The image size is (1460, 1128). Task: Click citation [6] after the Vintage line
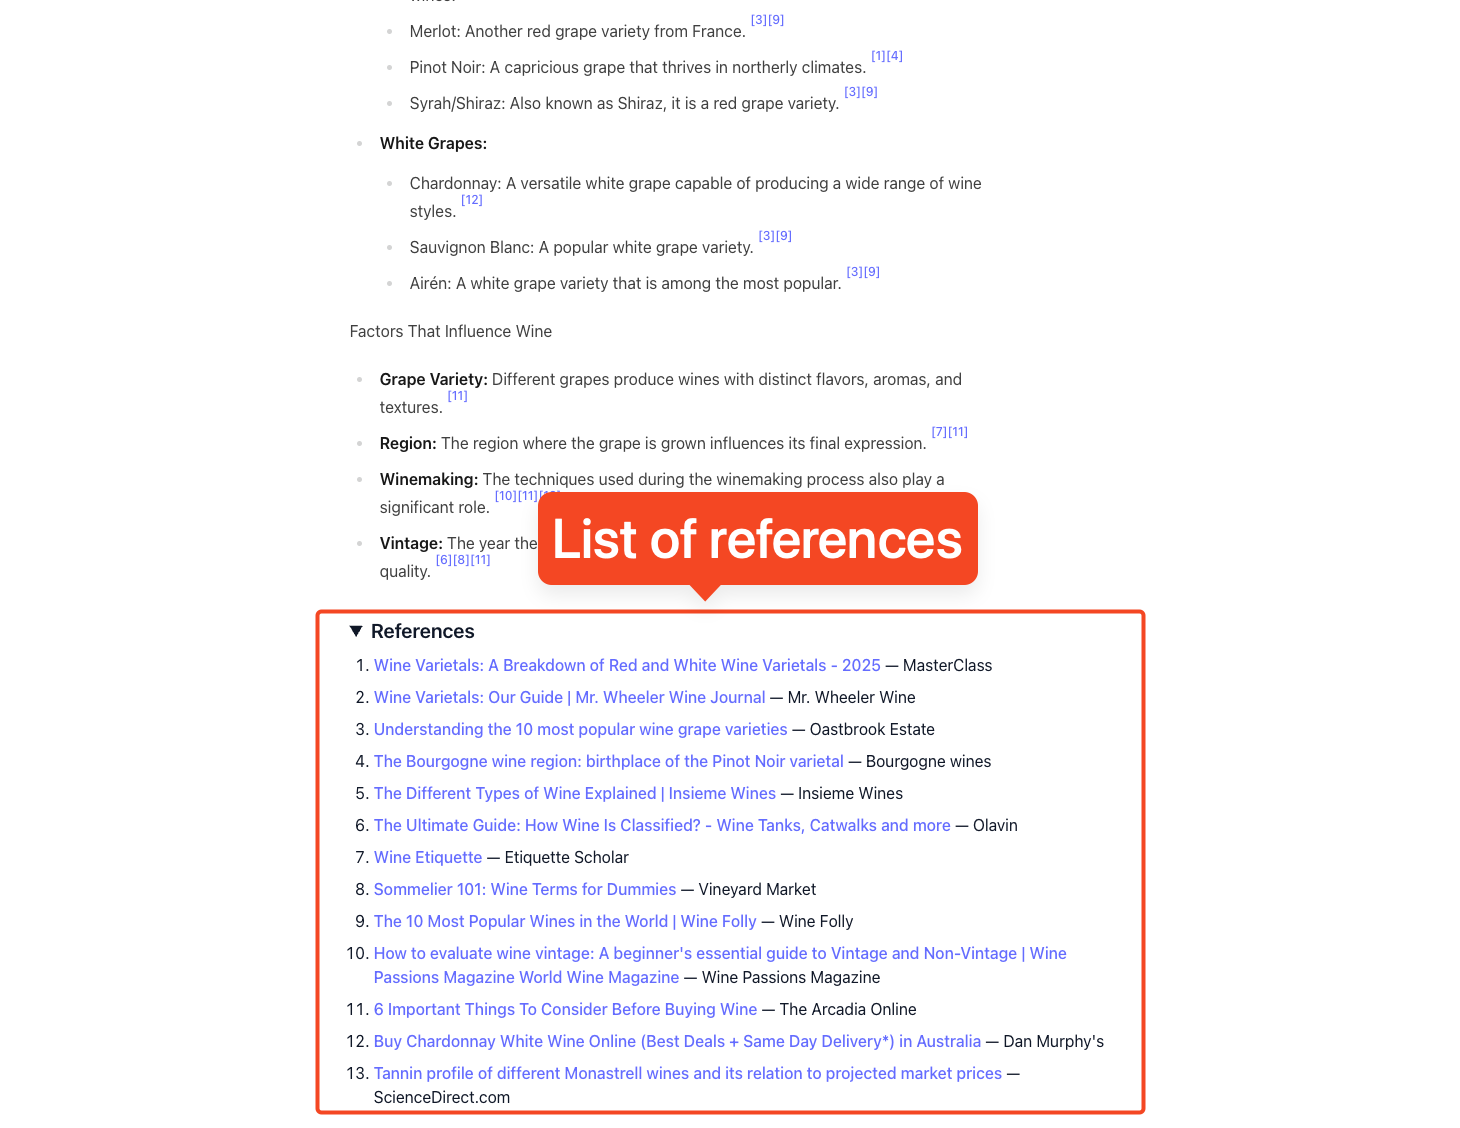click(x=444, y=560)
